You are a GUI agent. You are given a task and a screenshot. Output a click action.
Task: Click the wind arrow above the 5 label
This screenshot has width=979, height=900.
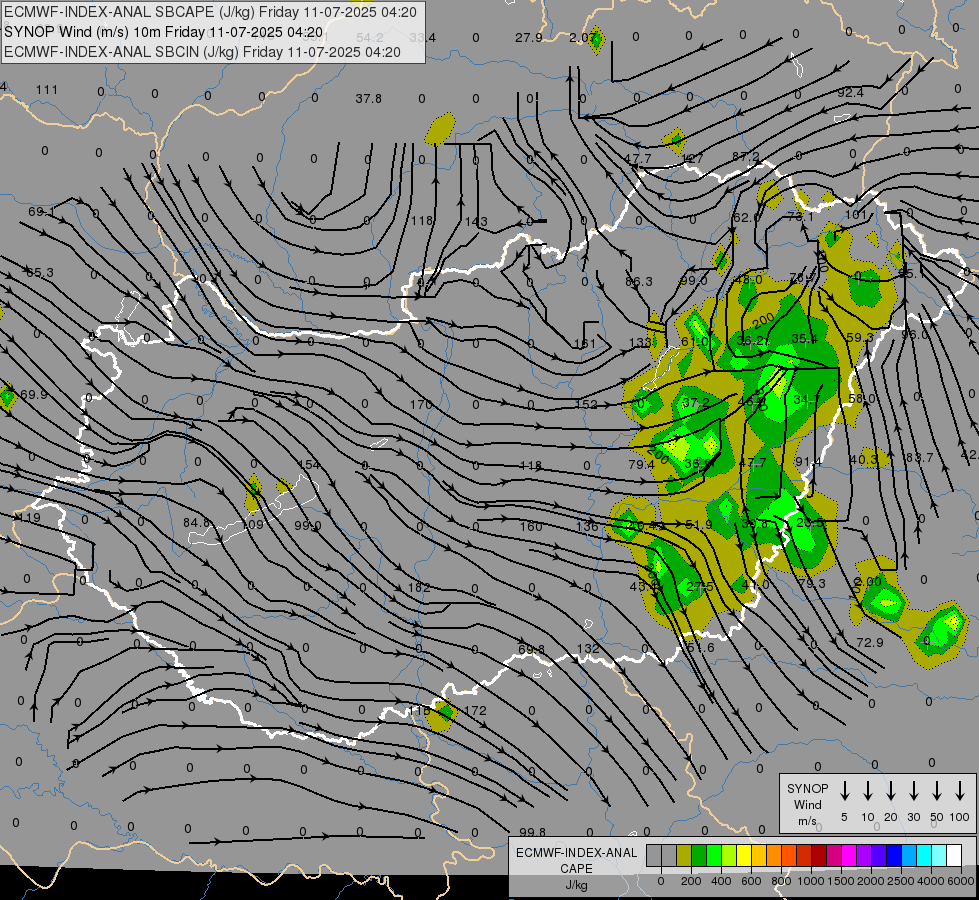844,791
